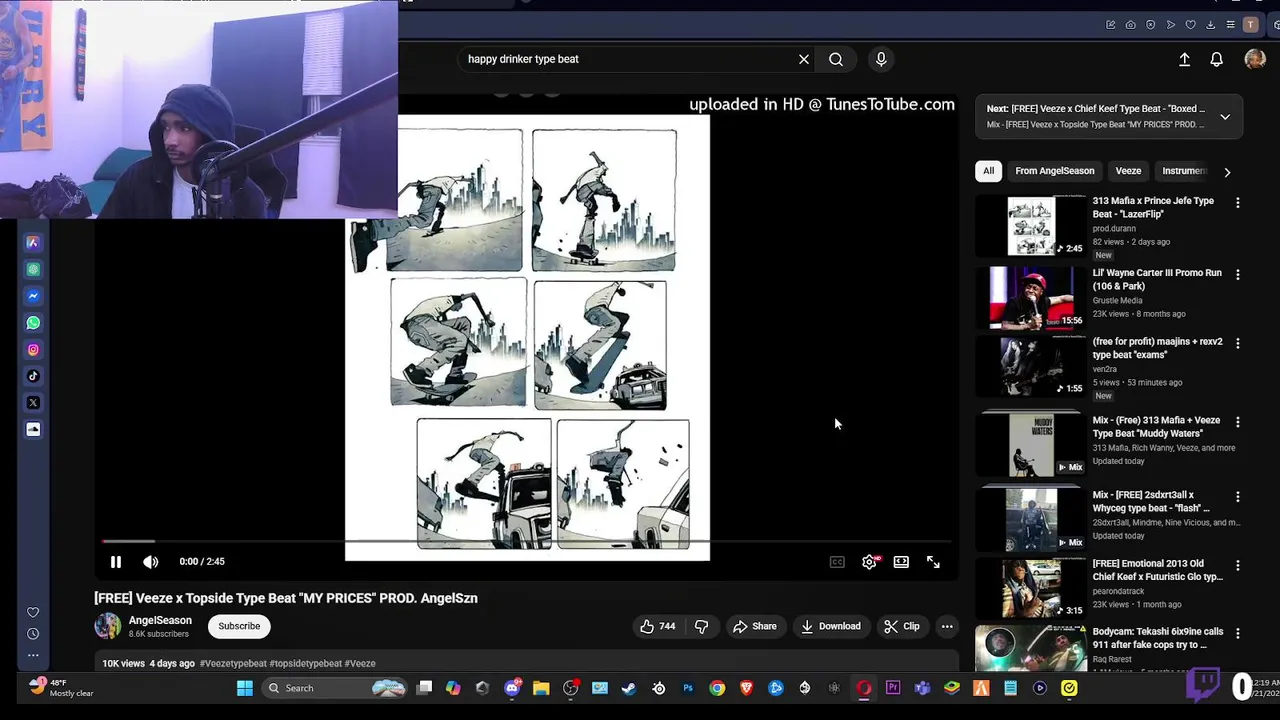The image size is (1280, 720).
Task: Start voice search with microphone
Action: click(x=881, y=59)
